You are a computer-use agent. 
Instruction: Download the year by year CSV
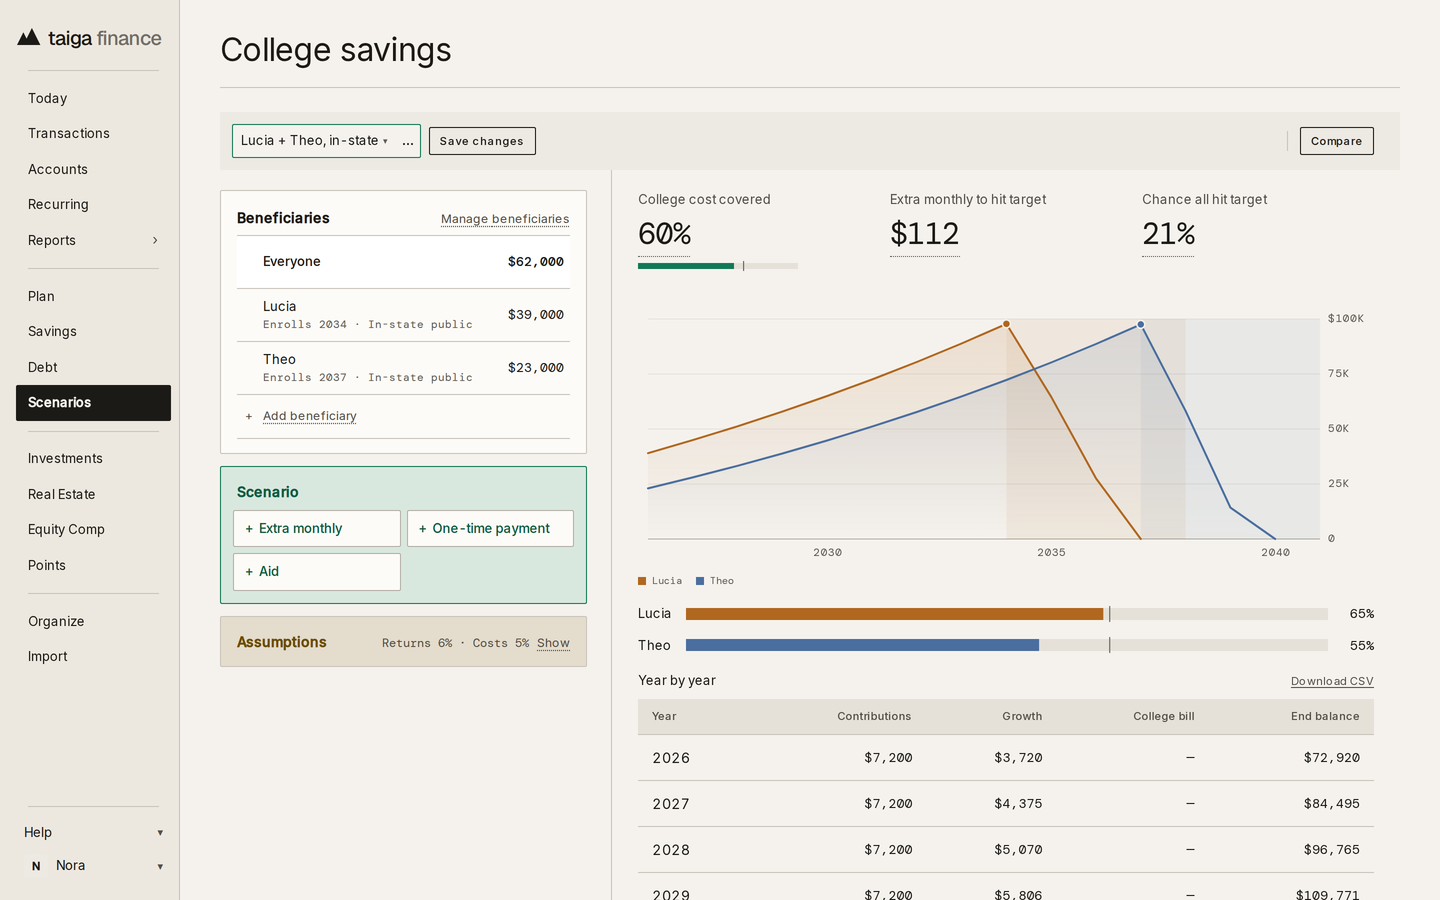click(1332, 681)
